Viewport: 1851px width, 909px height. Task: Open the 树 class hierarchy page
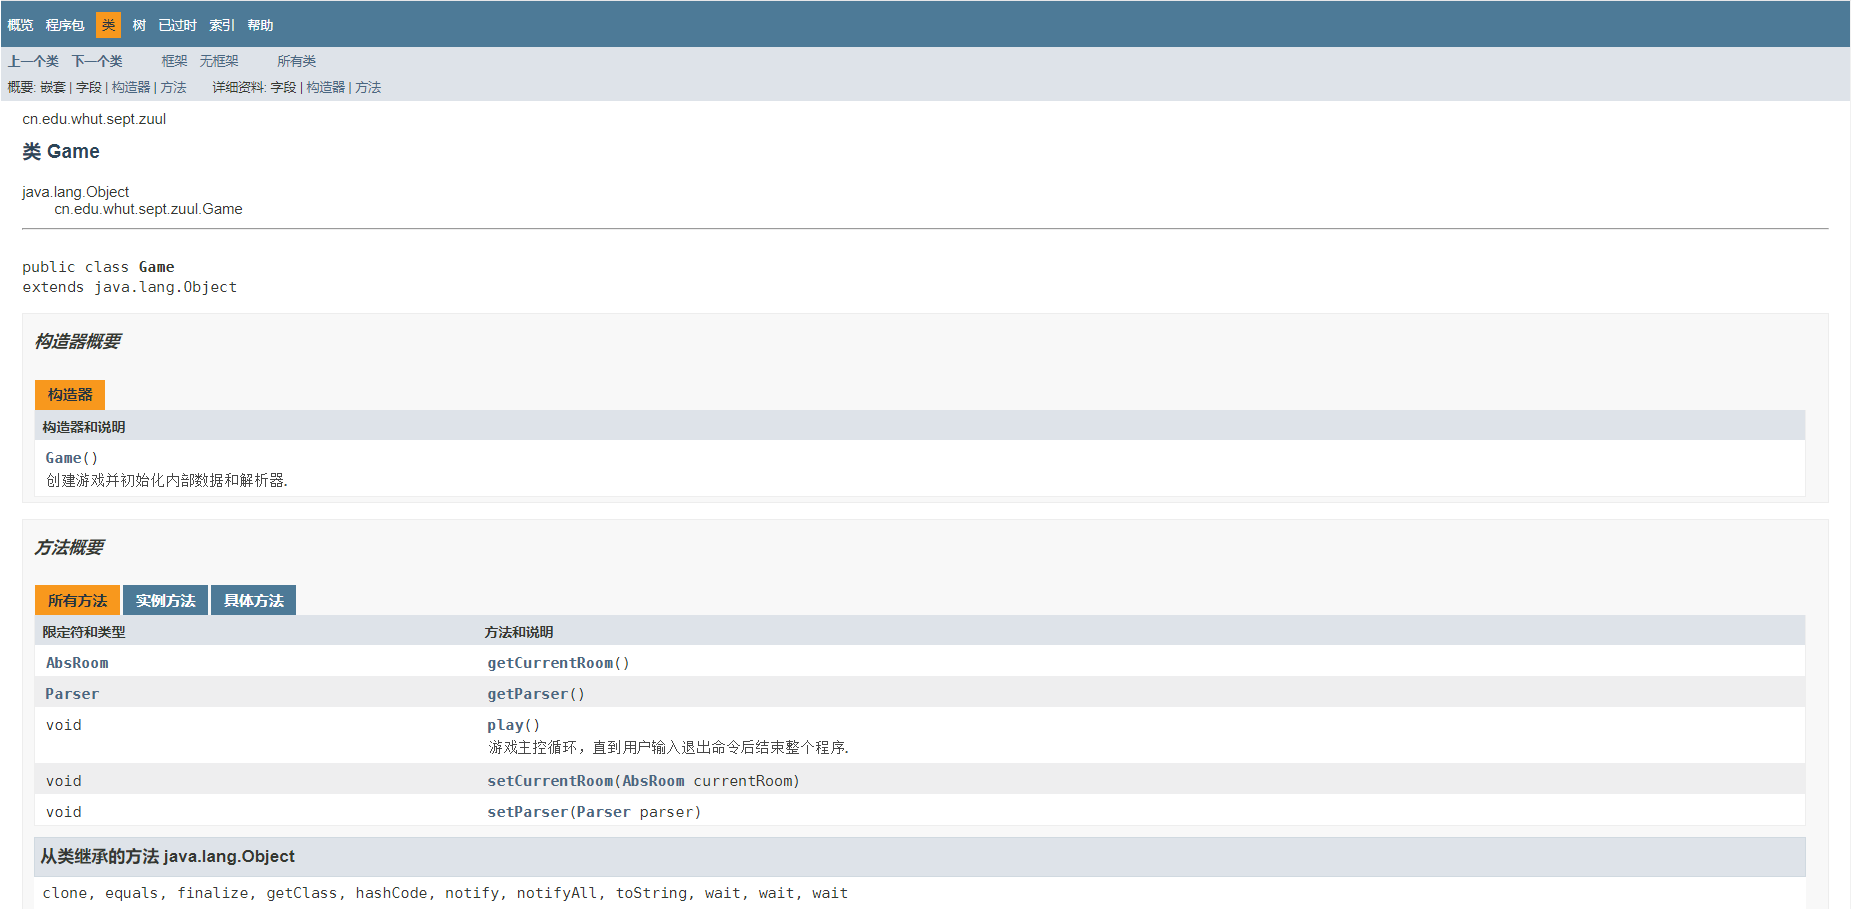(x=139, y=25)
